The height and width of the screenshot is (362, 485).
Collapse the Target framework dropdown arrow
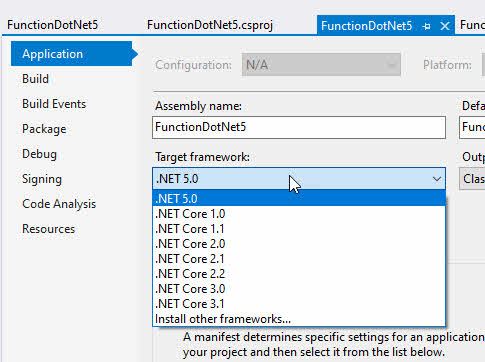(x=437, y=179)
